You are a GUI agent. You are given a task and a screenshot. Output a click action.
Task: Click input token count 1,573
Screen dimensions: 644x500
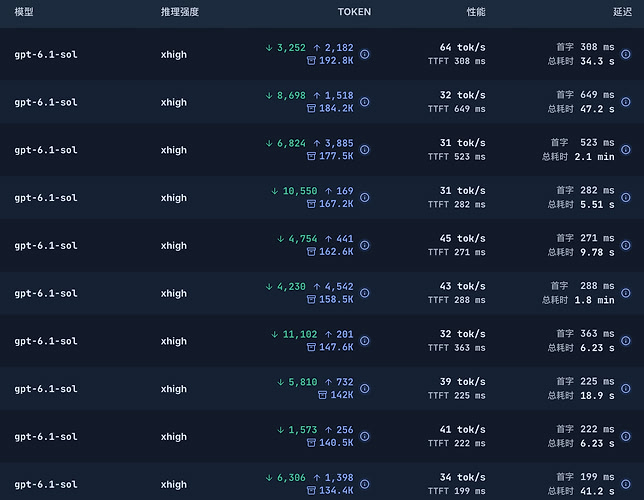[x=303, y=430]
